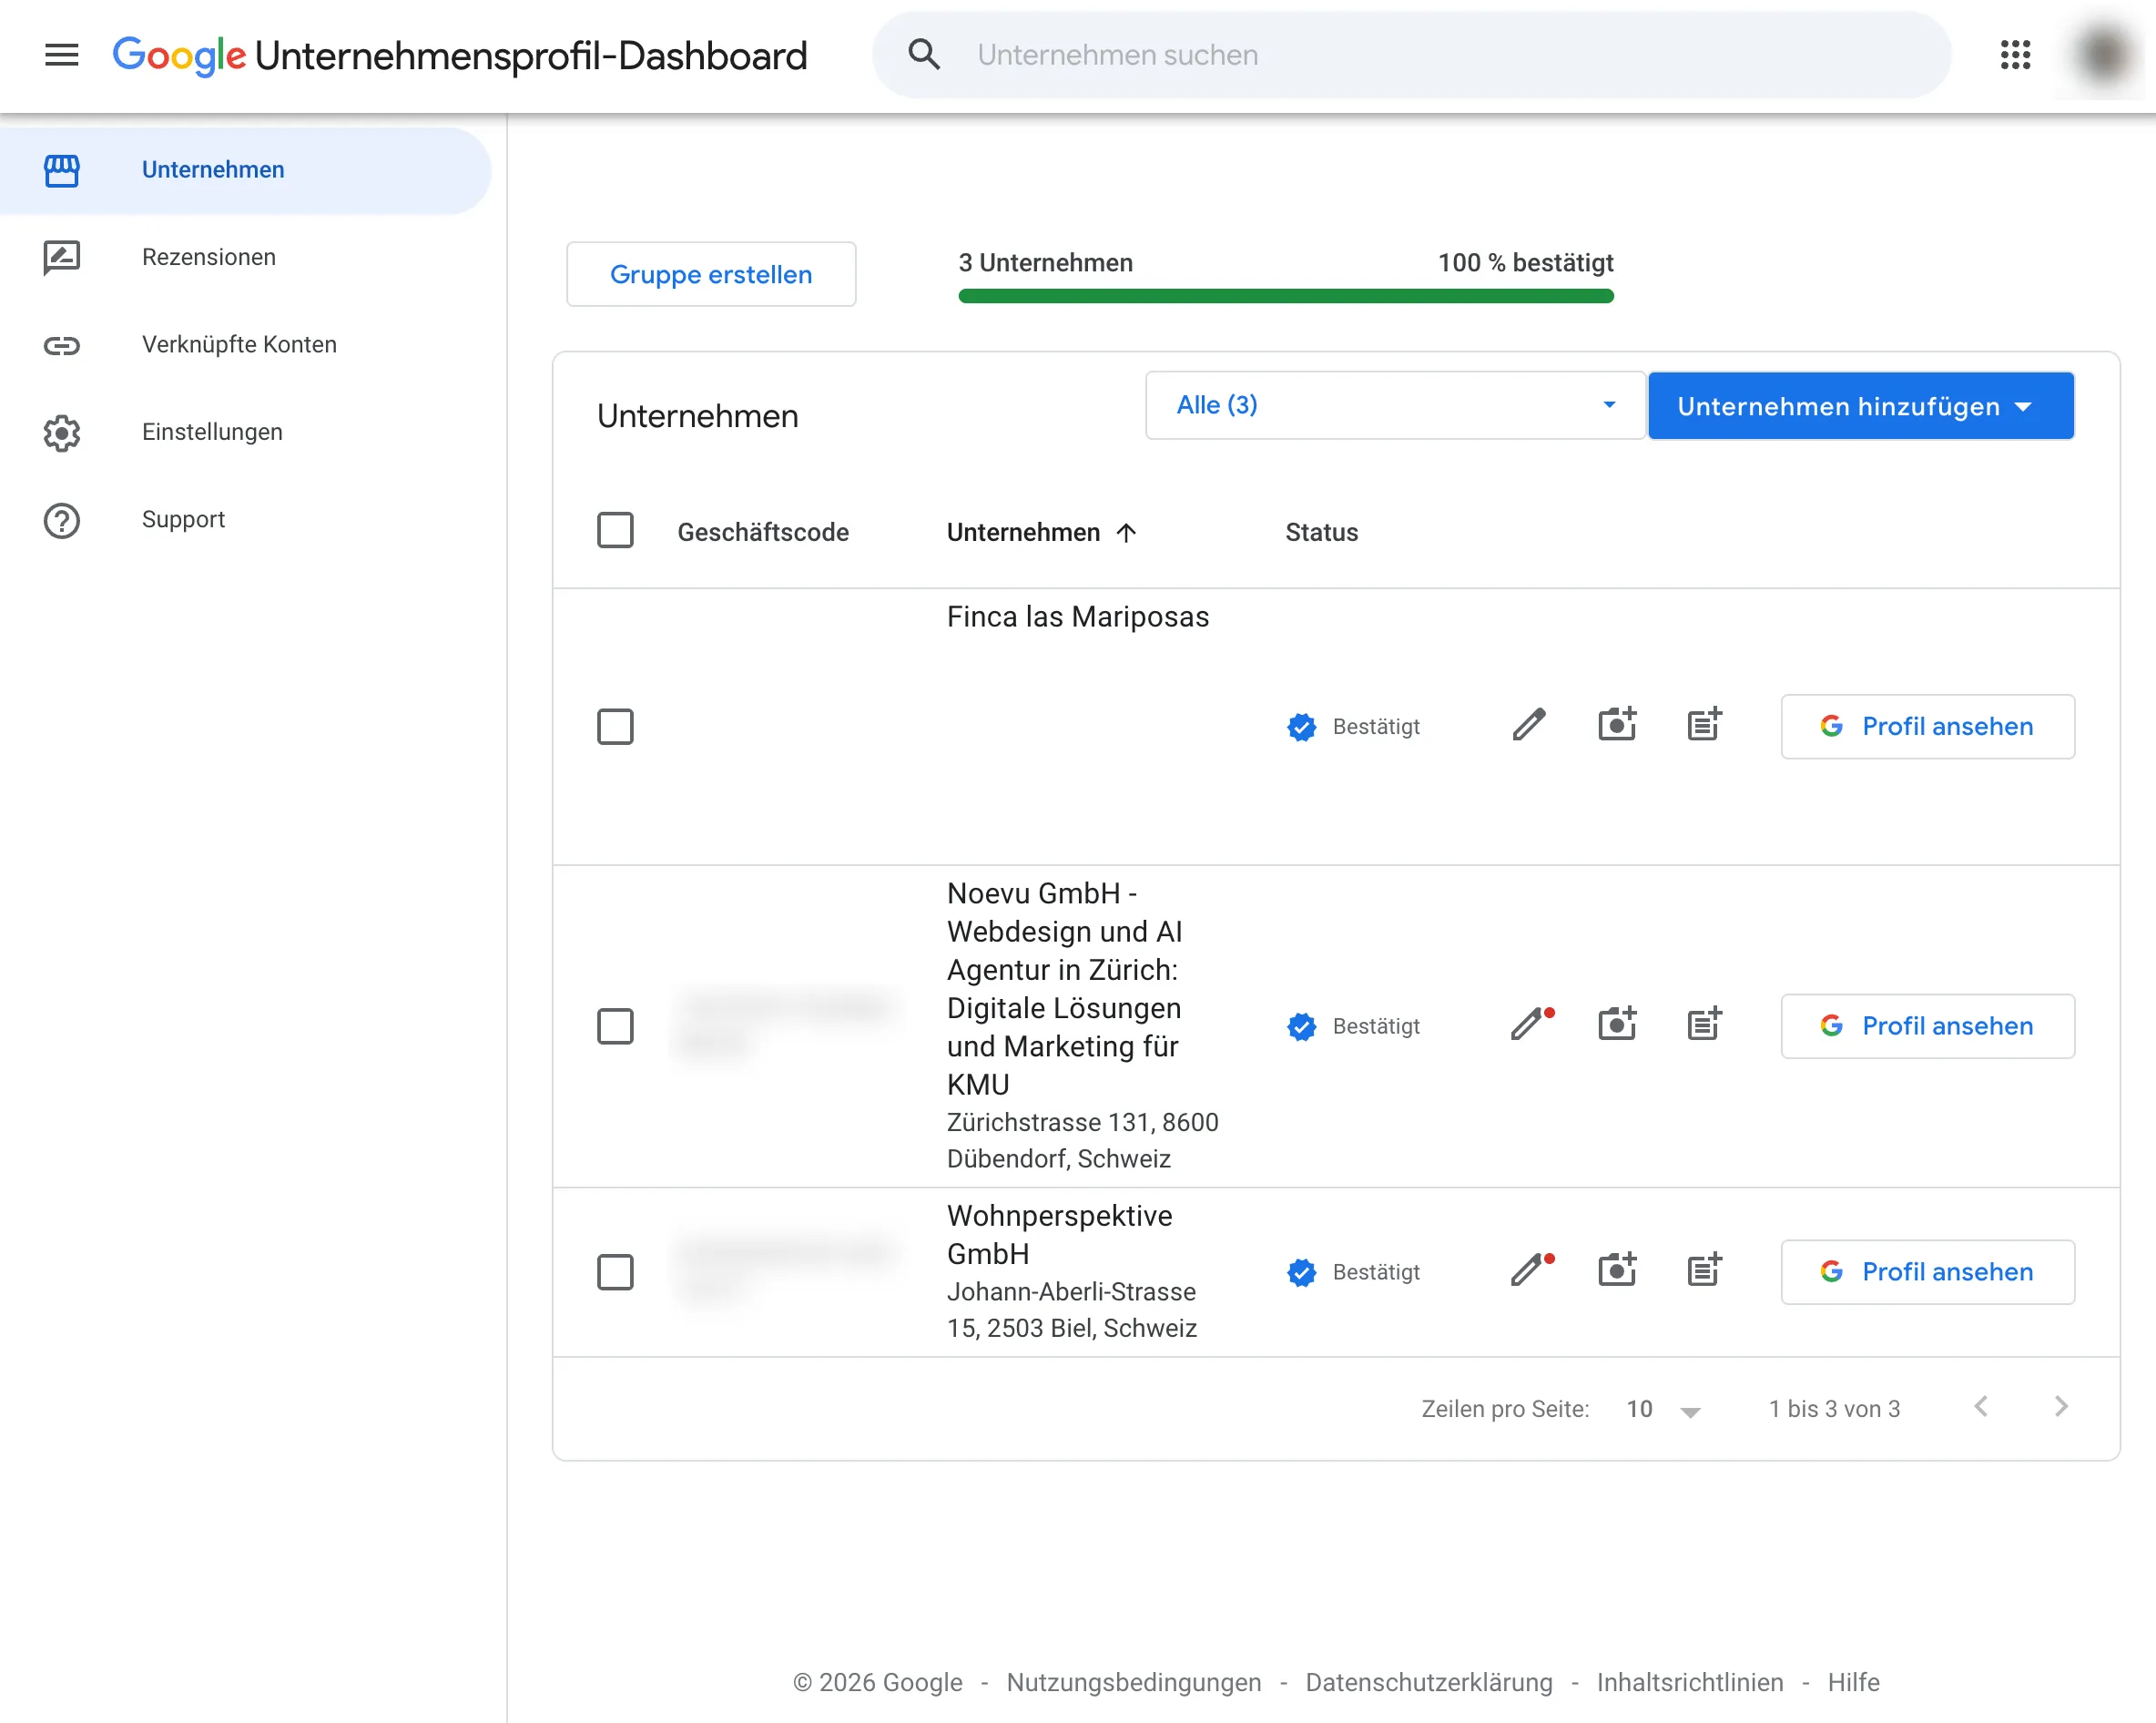2156x1723 pixels.
Task: Sort by Unternehmen column arrow
Action: [1126, 533]
